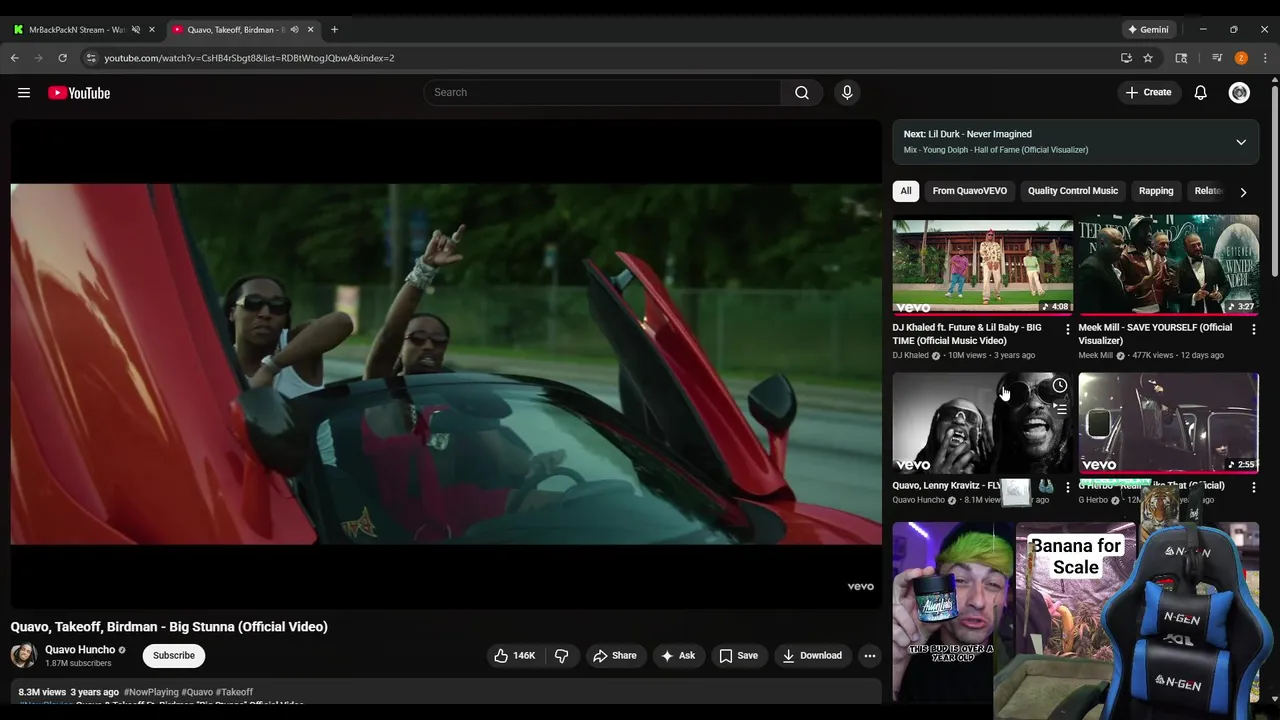
Task: Close the Quavo Big Stunna tab
Action: pyautogui.click(x=310, y=30)
